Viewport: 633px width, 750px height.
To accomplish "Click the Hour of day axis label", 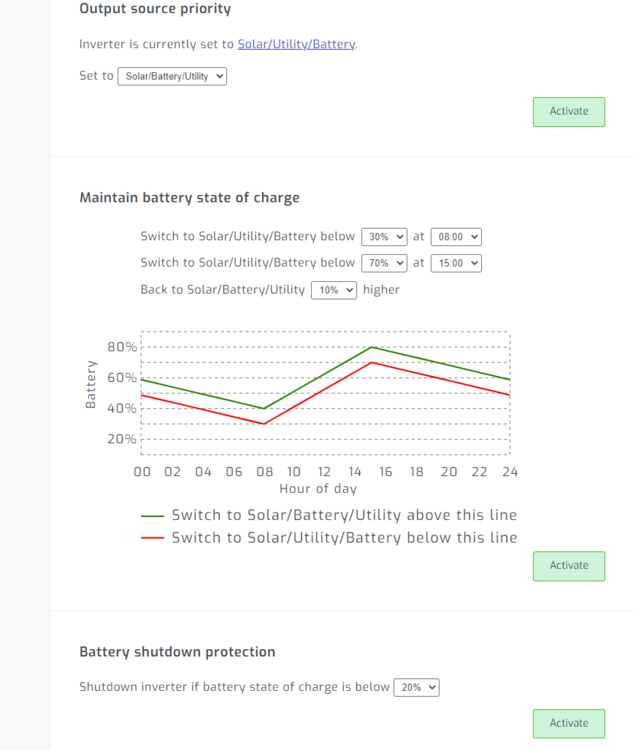I will coord(318,489).
